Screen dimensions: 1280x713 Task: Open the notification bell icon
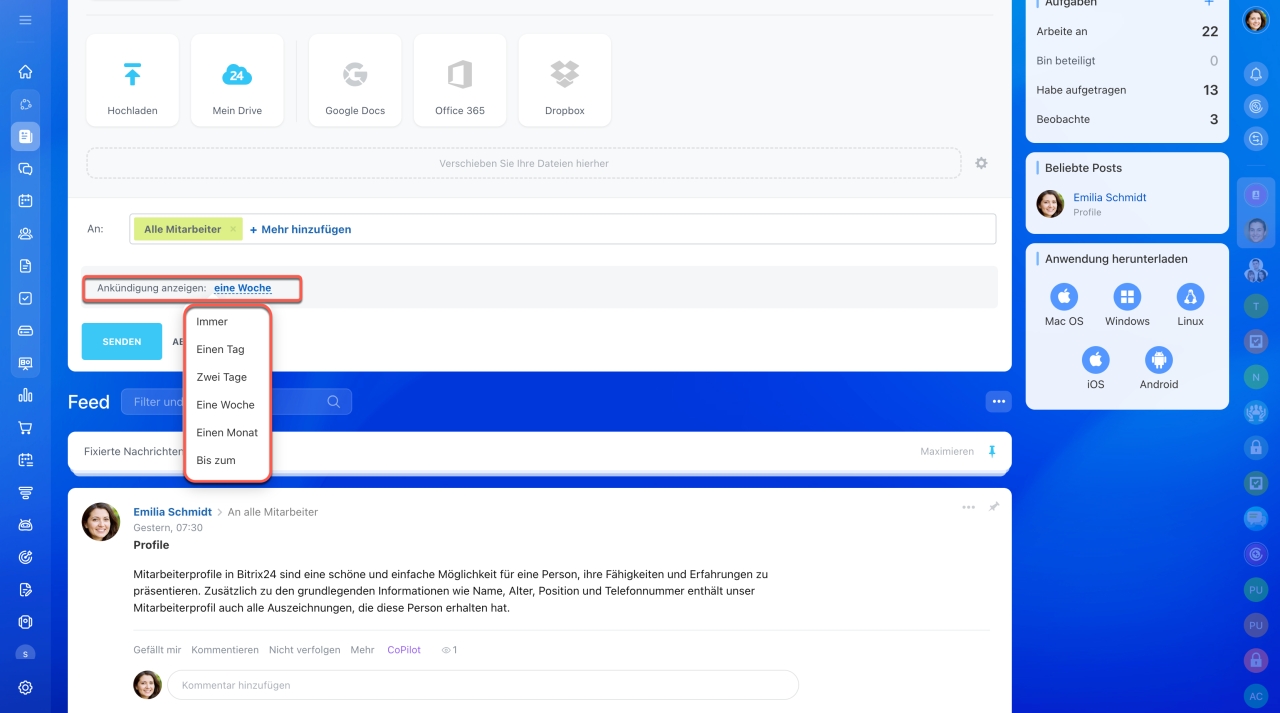[x=1256, y=74]
